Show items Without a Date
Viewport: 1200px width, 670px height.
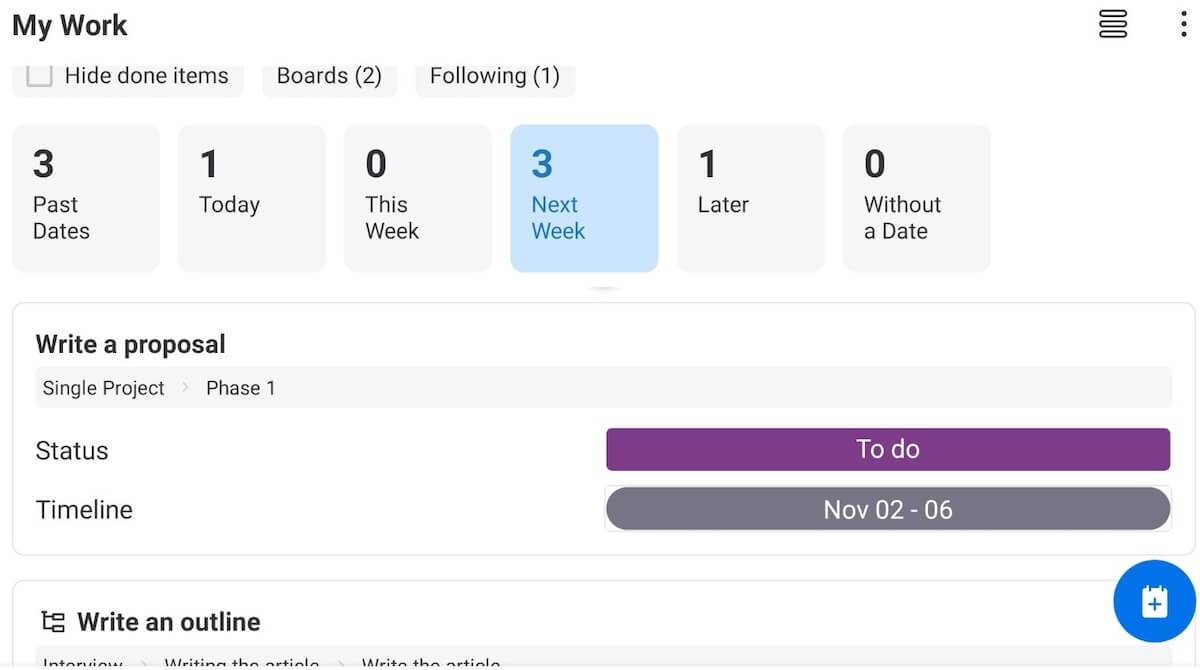click(x=916, y=198)
